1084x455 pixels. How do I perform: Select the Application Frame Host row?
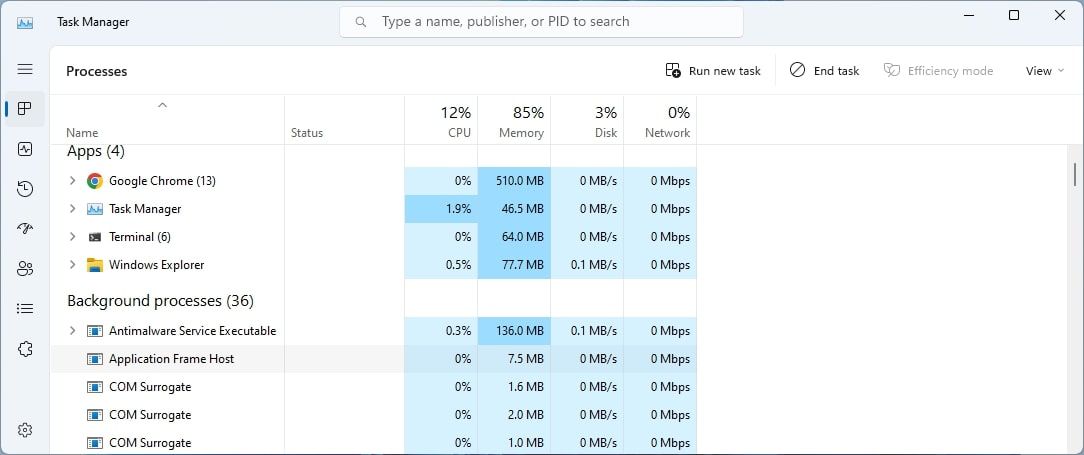(373, 359)
